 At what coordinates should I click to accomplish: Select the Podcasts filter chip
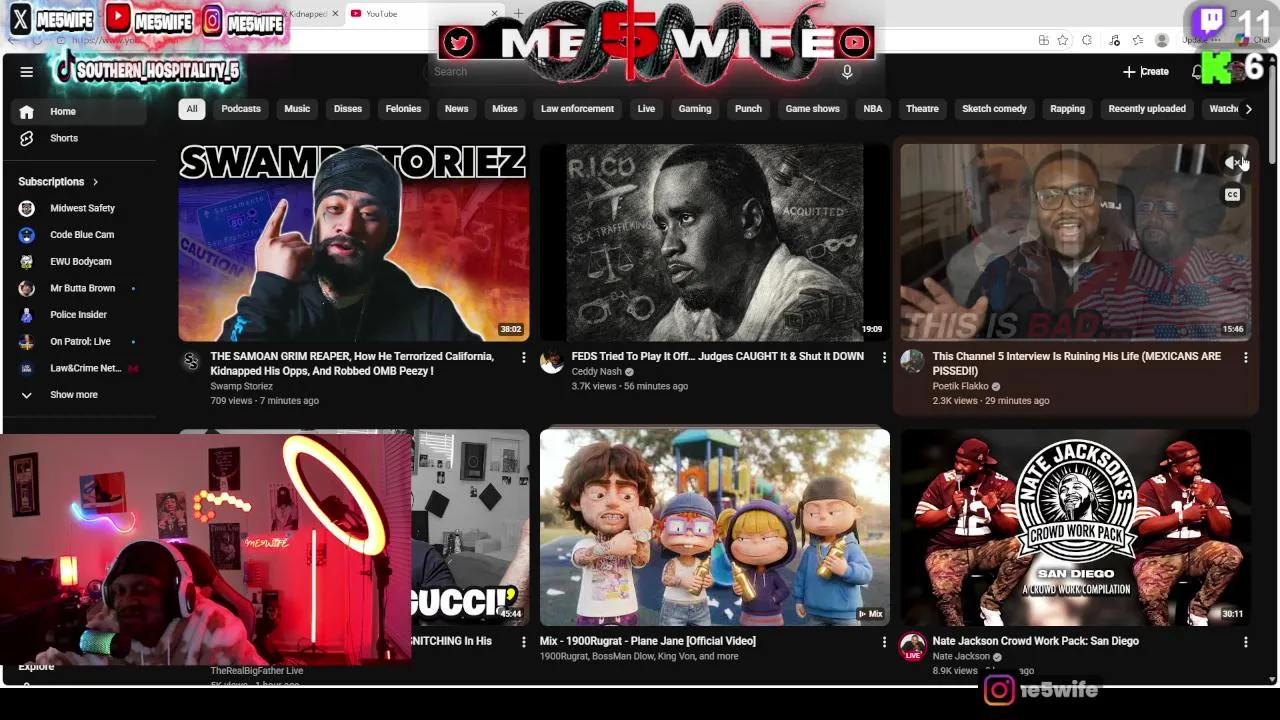click(x=241, y=109)
